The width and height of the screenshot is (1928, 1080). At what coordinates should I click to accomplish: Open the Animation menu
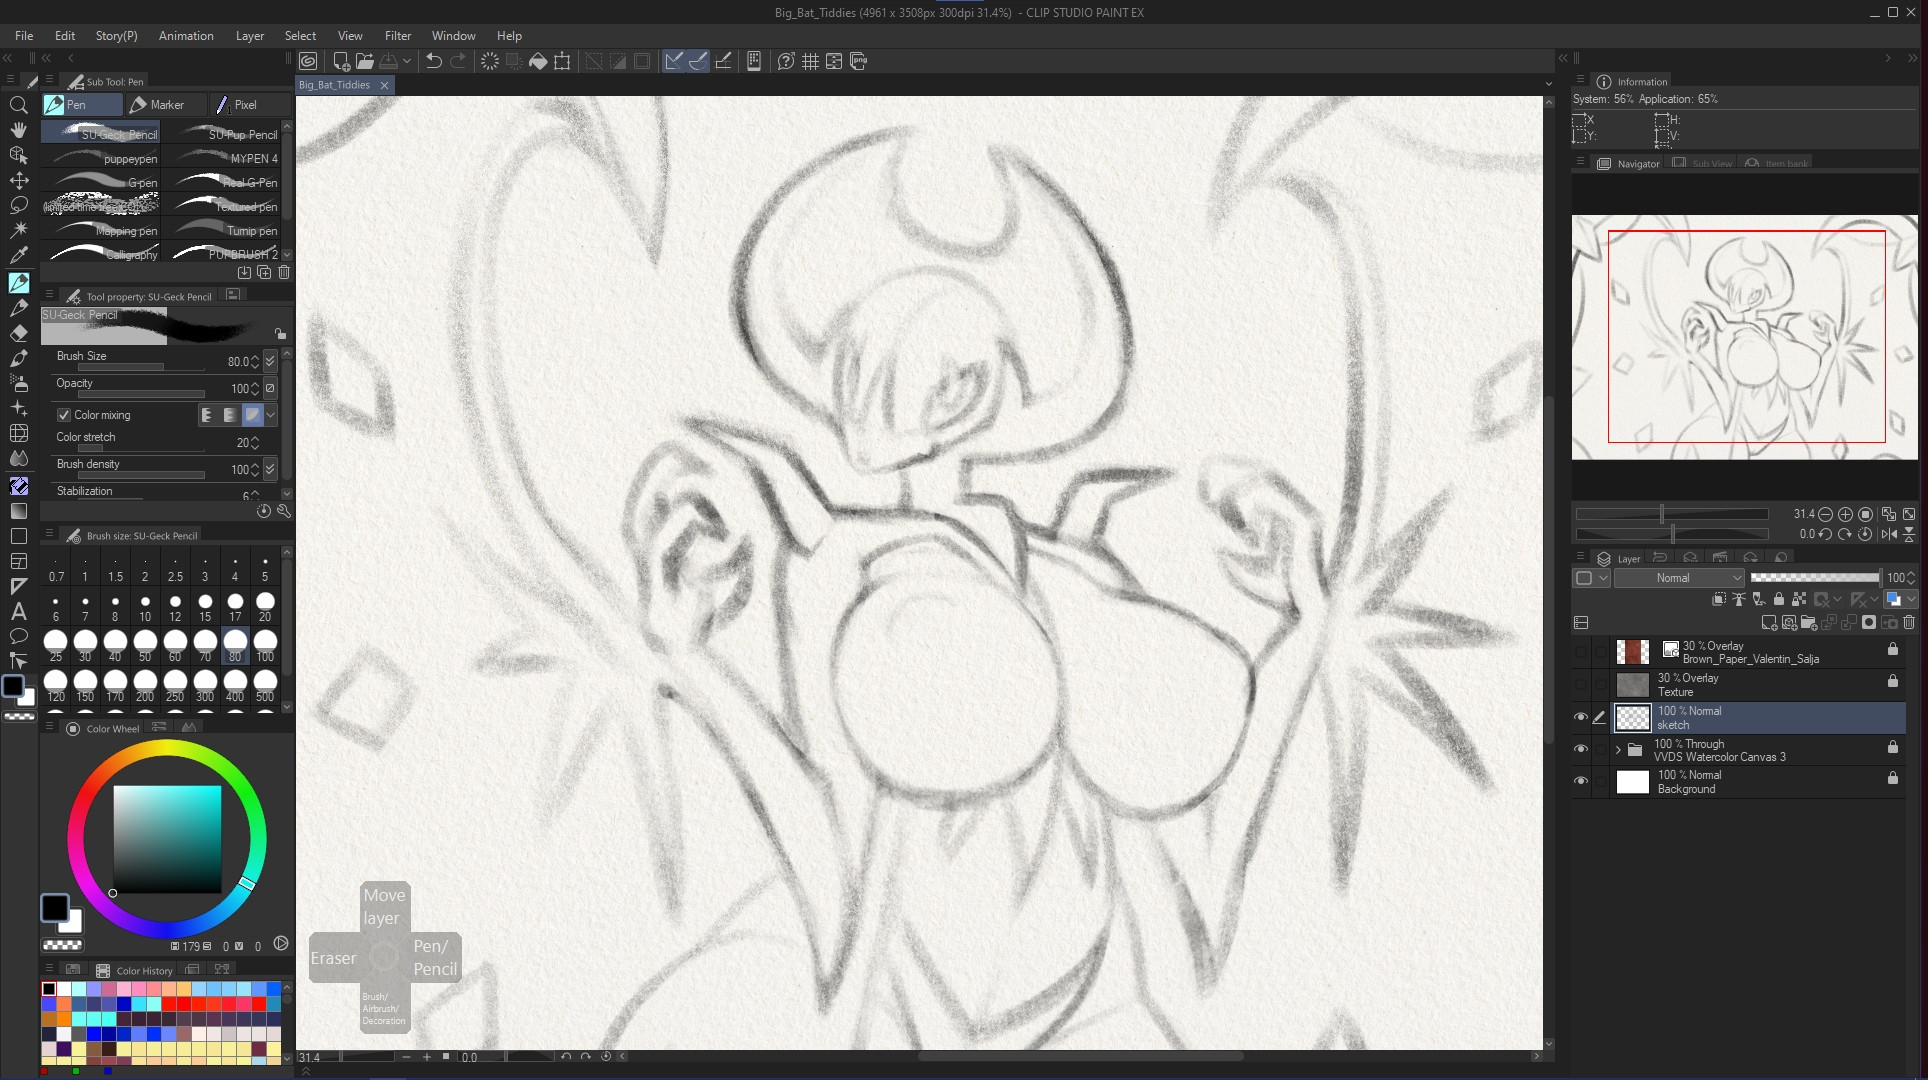click(x=186, y=35)
